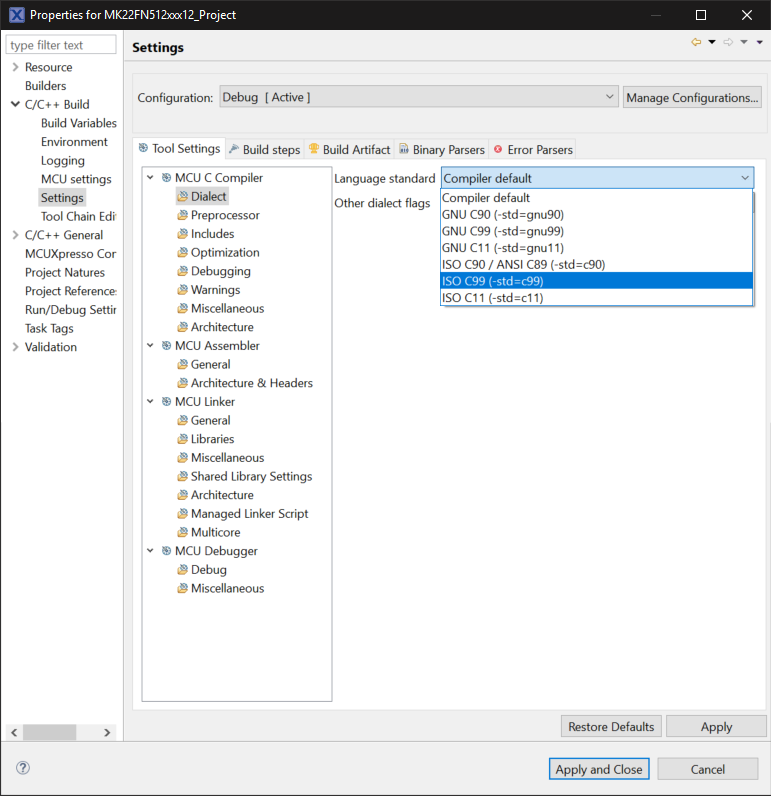The width and height of the screenshot is (771, 796).
Task: Expand the C/C++ General node
Action: 15,235
